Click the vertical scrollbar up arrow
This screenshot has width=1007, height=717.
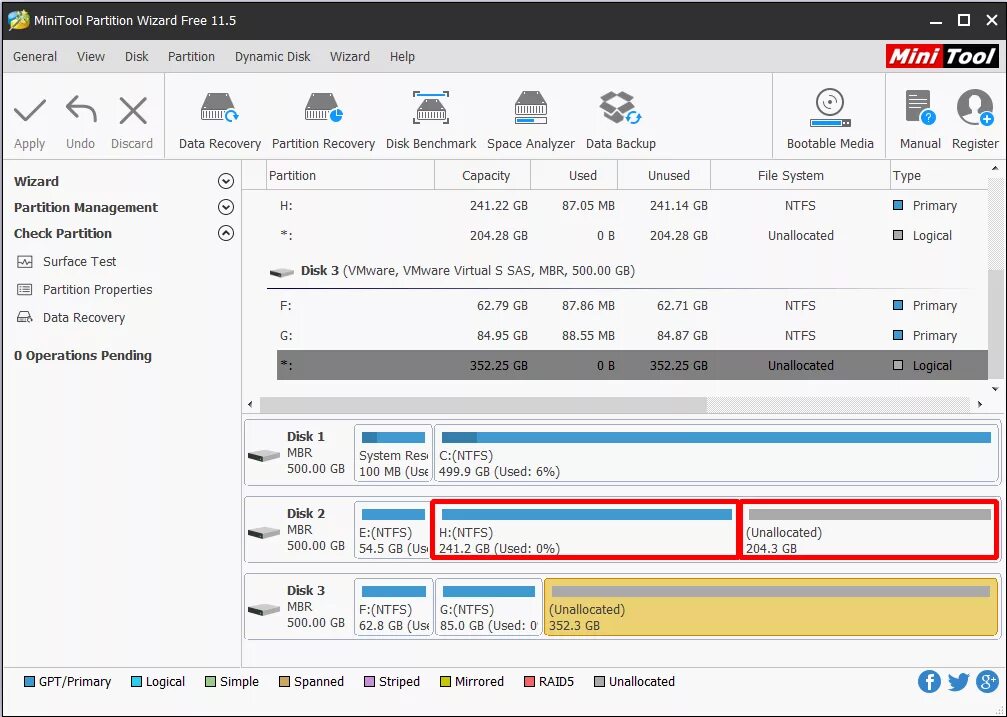tap(995, 168)
